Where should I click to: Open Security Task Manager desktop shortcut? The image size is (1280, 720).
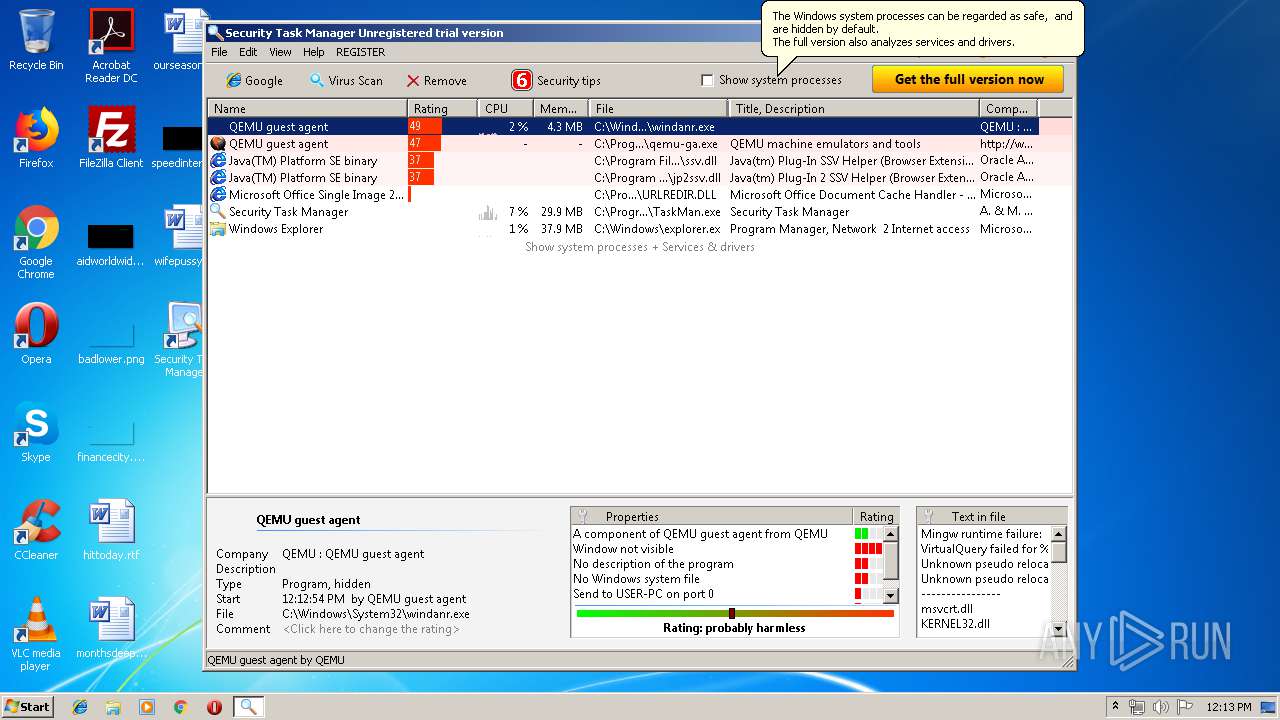(x=184, y=340)
